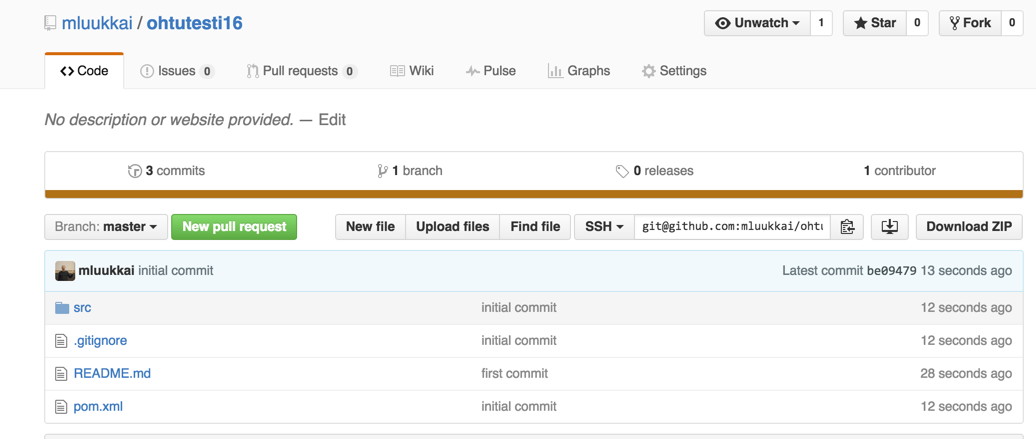The height and width of the screenshot is (439, 1036).
Task: Open the pom.xml file
Action: 98,407
